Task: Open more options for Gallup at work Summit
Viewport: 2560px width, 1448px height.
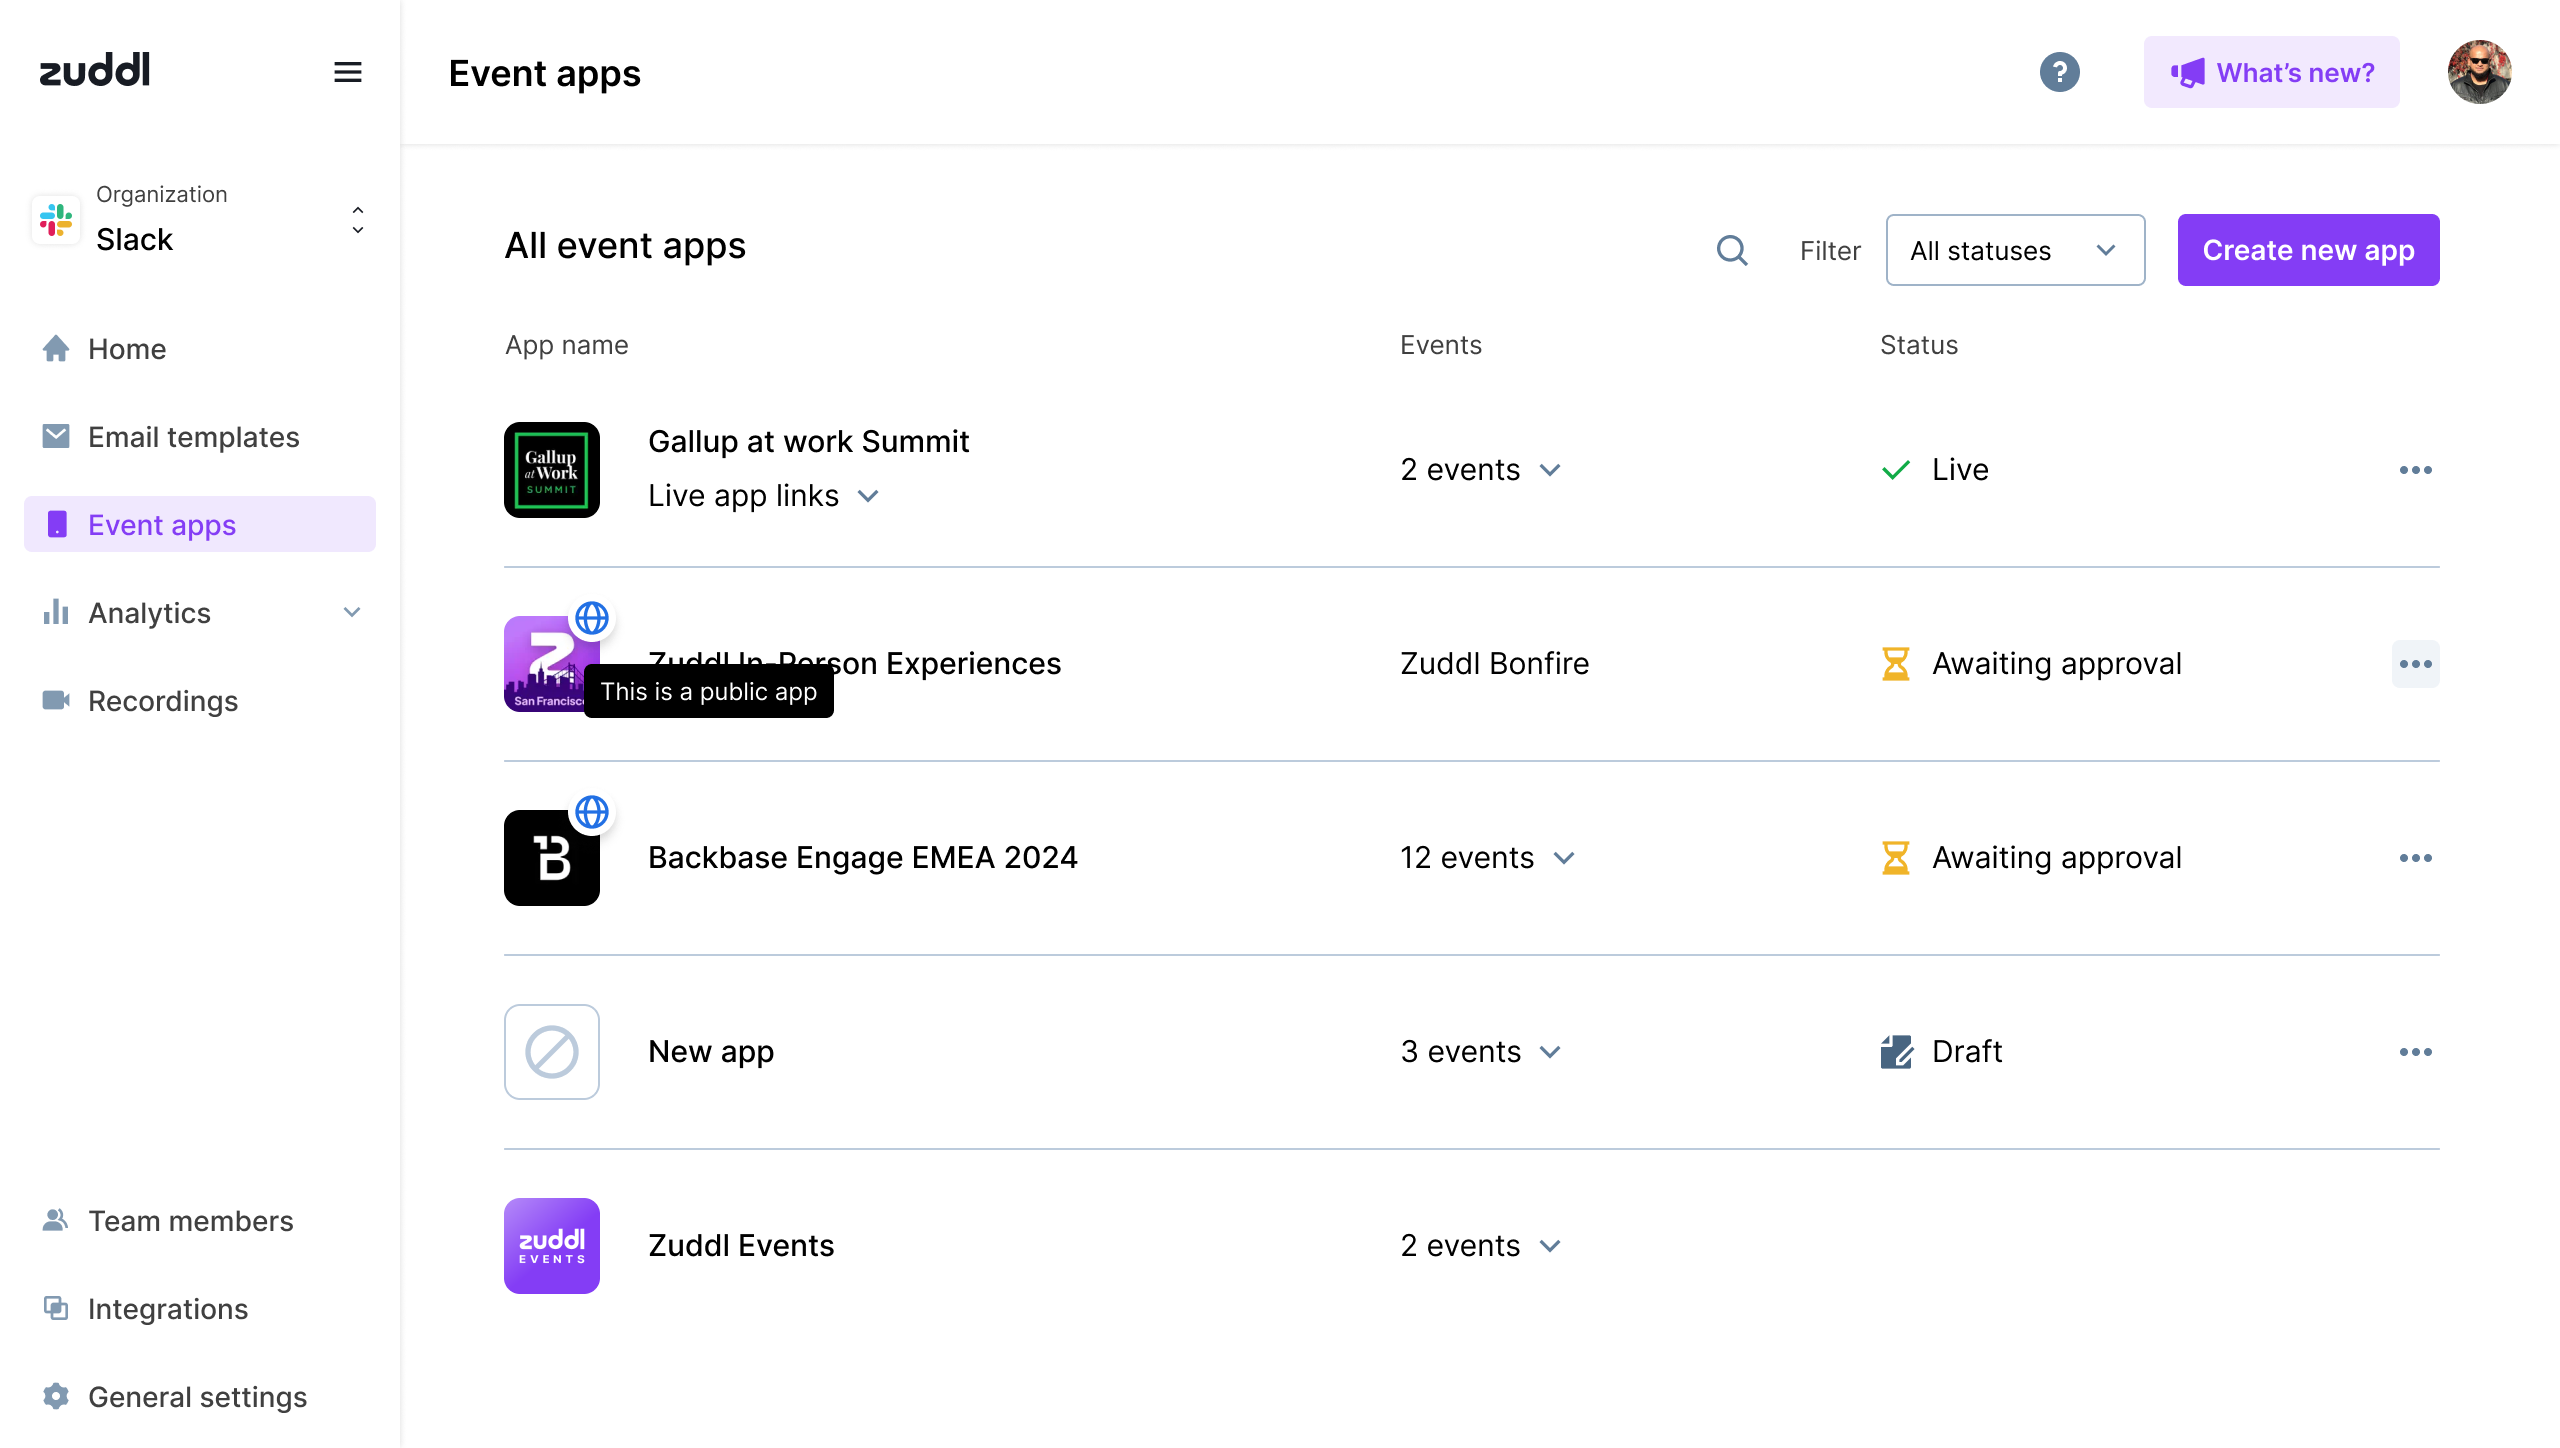Action: pyautogui.click(x=2415, y=470)
